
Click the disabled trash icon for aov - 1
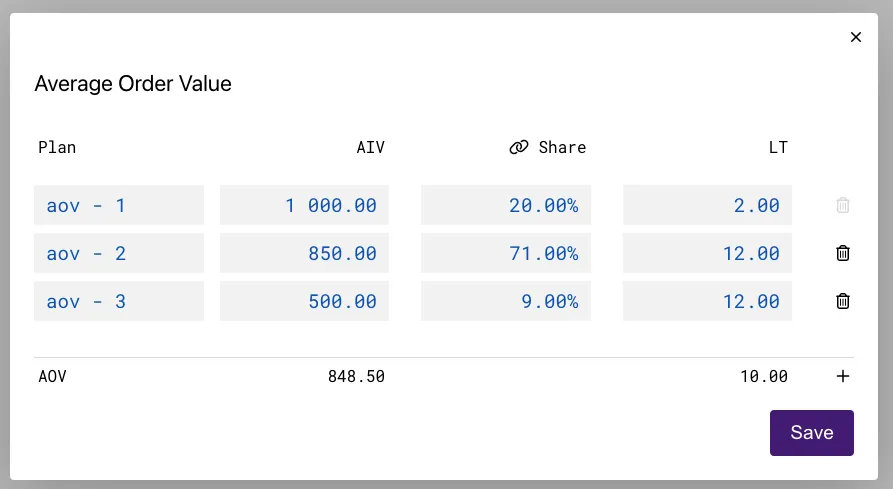843,205
